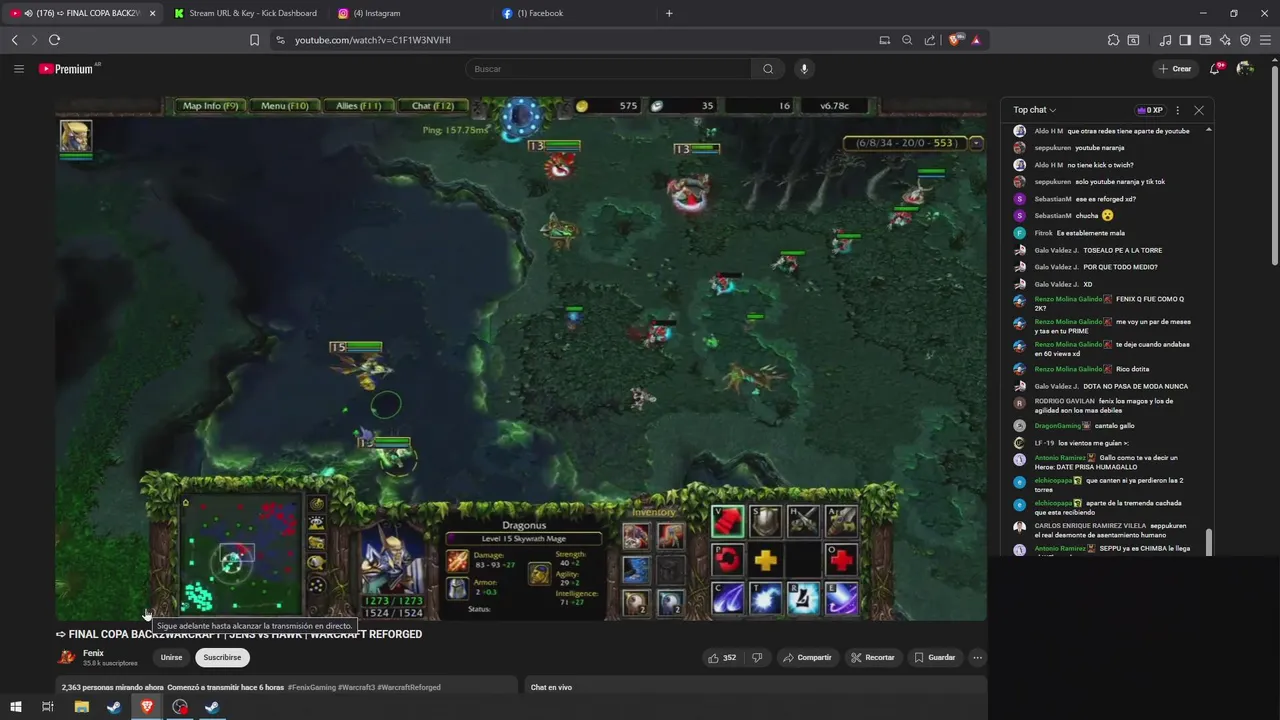Open the Fenix channel name link
1280x720 pixels.
click(93, 653)
